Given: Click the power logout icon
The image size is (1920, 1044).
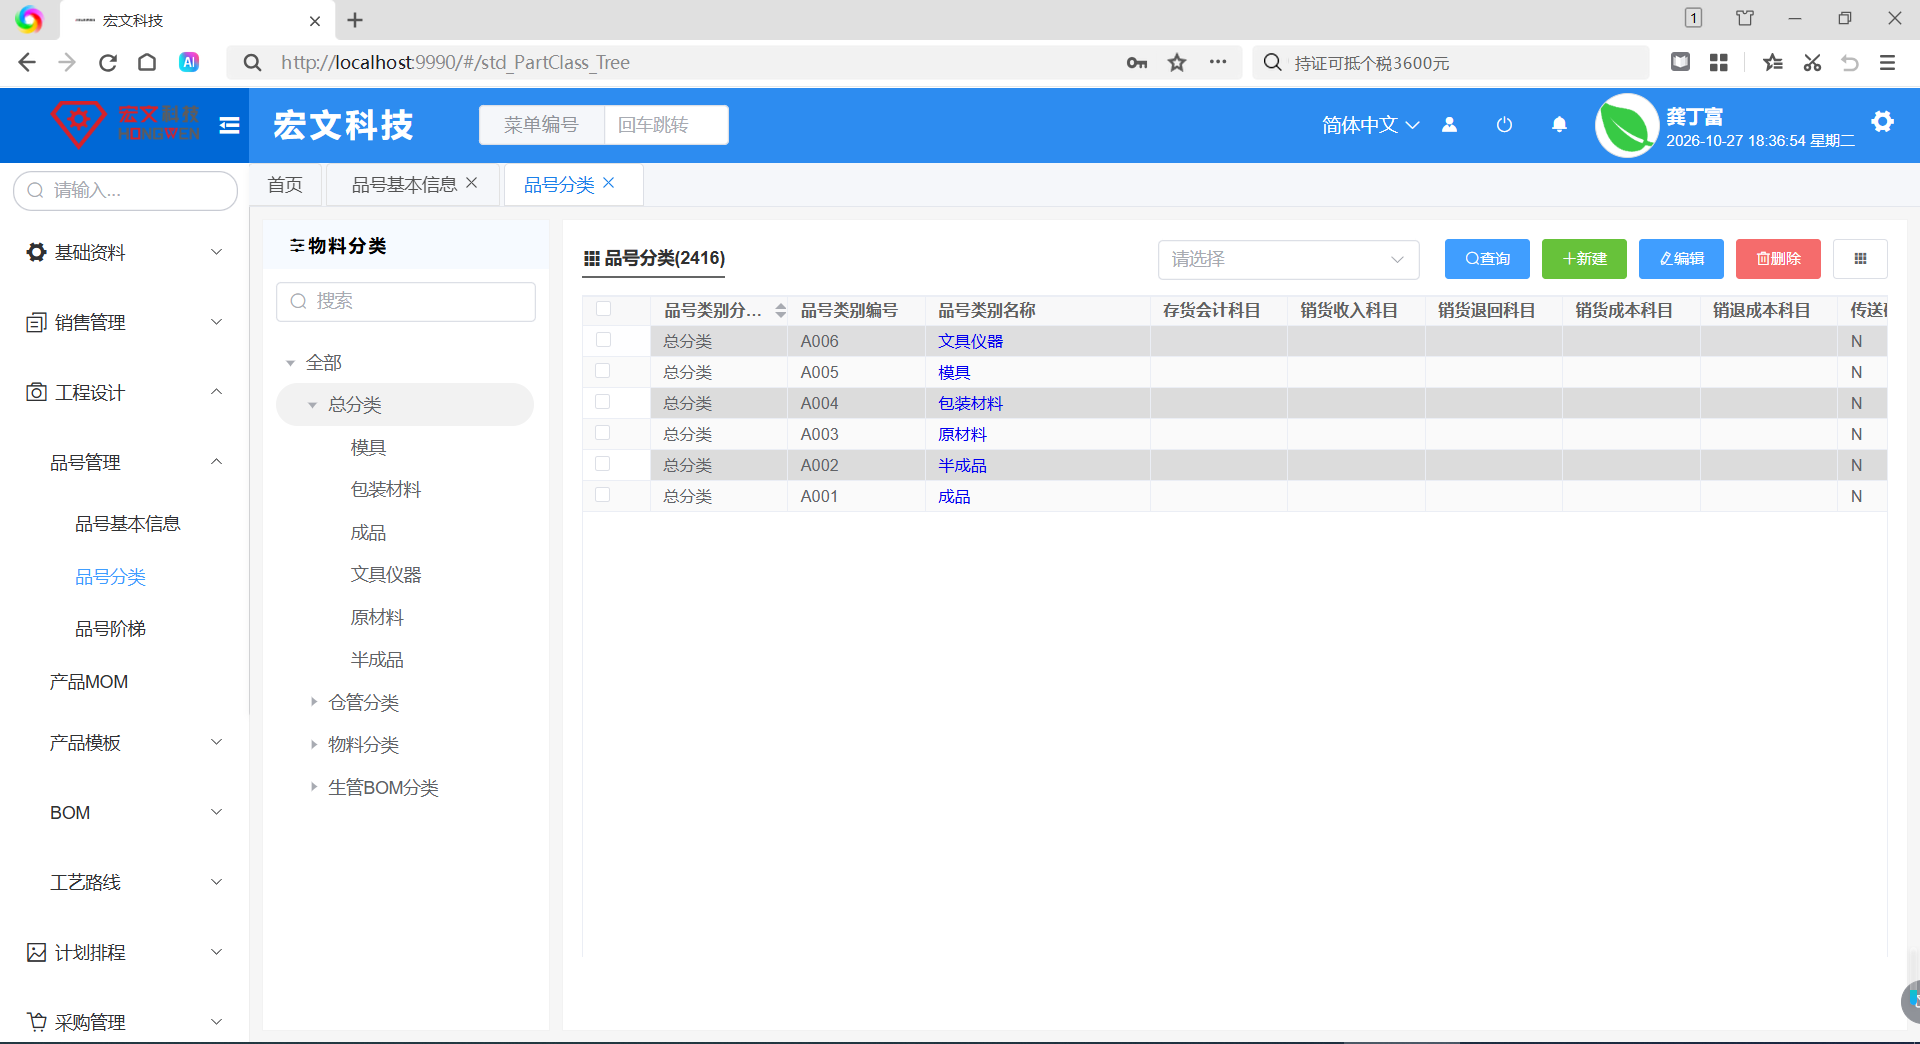Looking at the screenshot, I should 1504,125.
